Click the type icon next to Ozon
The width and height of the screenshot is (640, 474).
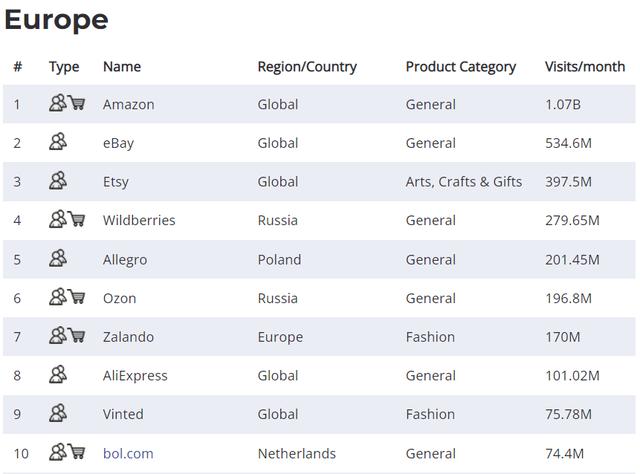coord(67,297)
